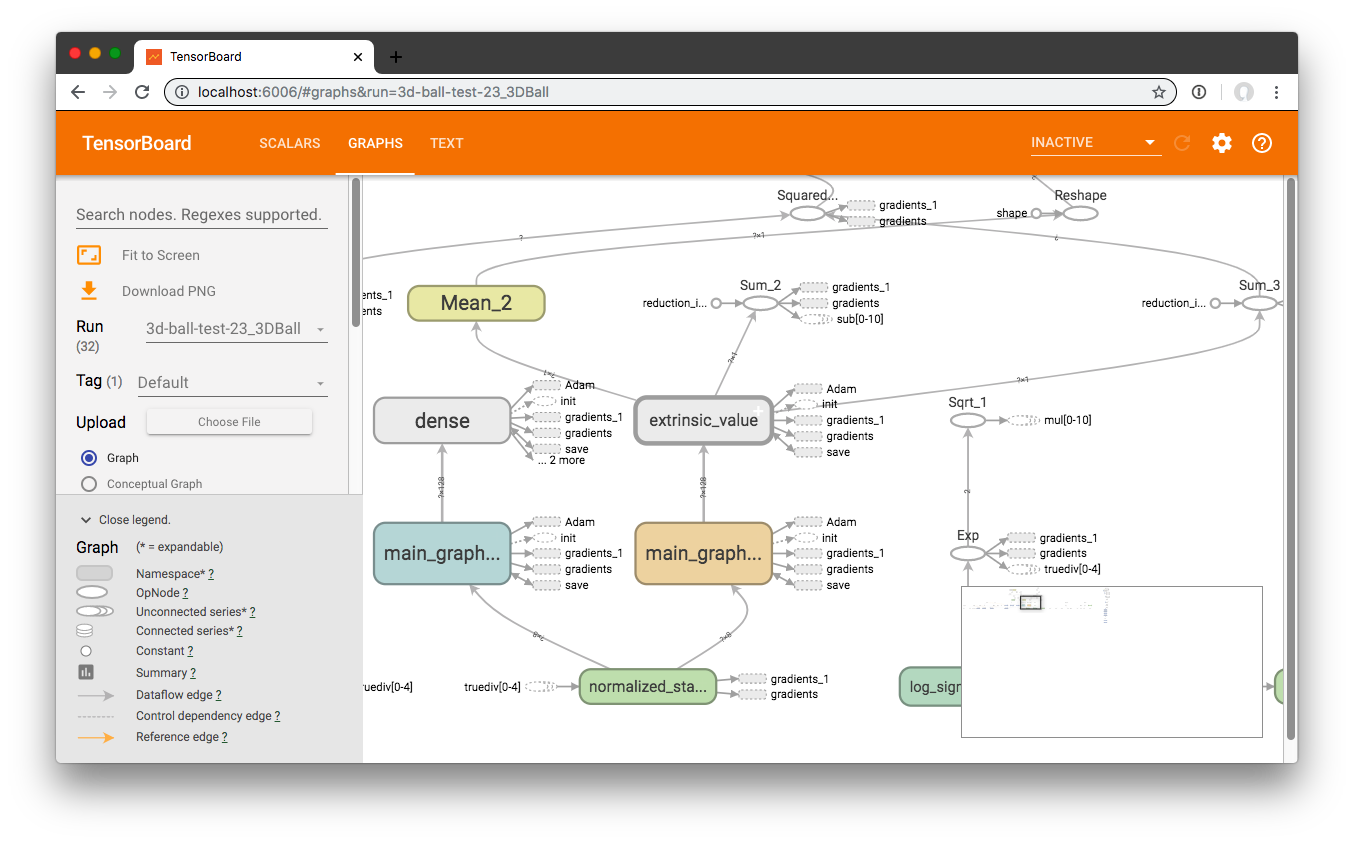The width and height of the screenshot is (1354, 843).
Task: Click '... 2 more' under dense node
Action: click(561, 461)
